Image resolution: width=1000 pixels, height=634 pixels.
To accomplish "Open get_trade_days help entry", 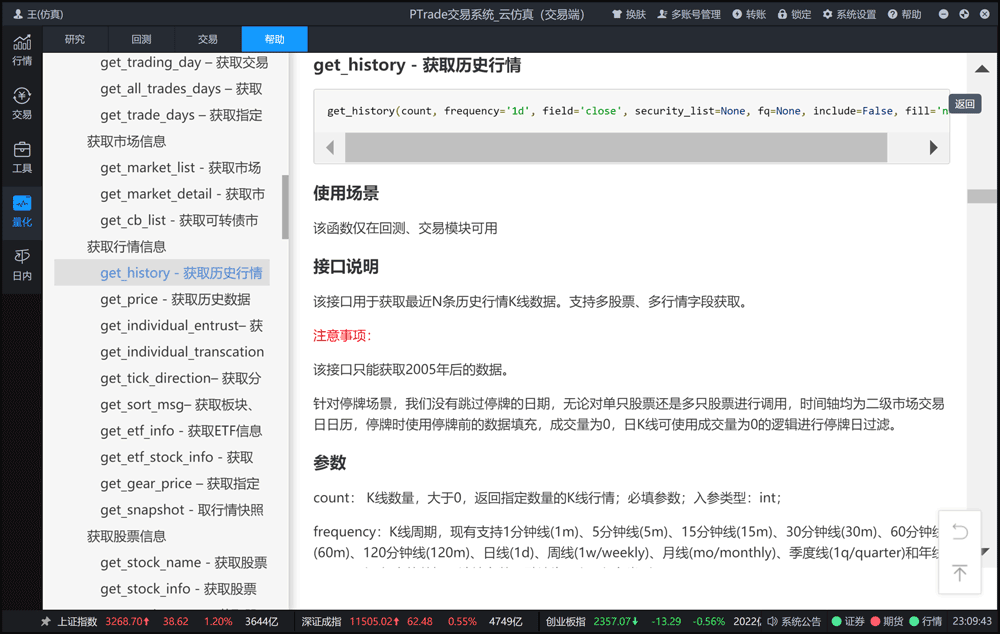I will (x=181, y=115).
